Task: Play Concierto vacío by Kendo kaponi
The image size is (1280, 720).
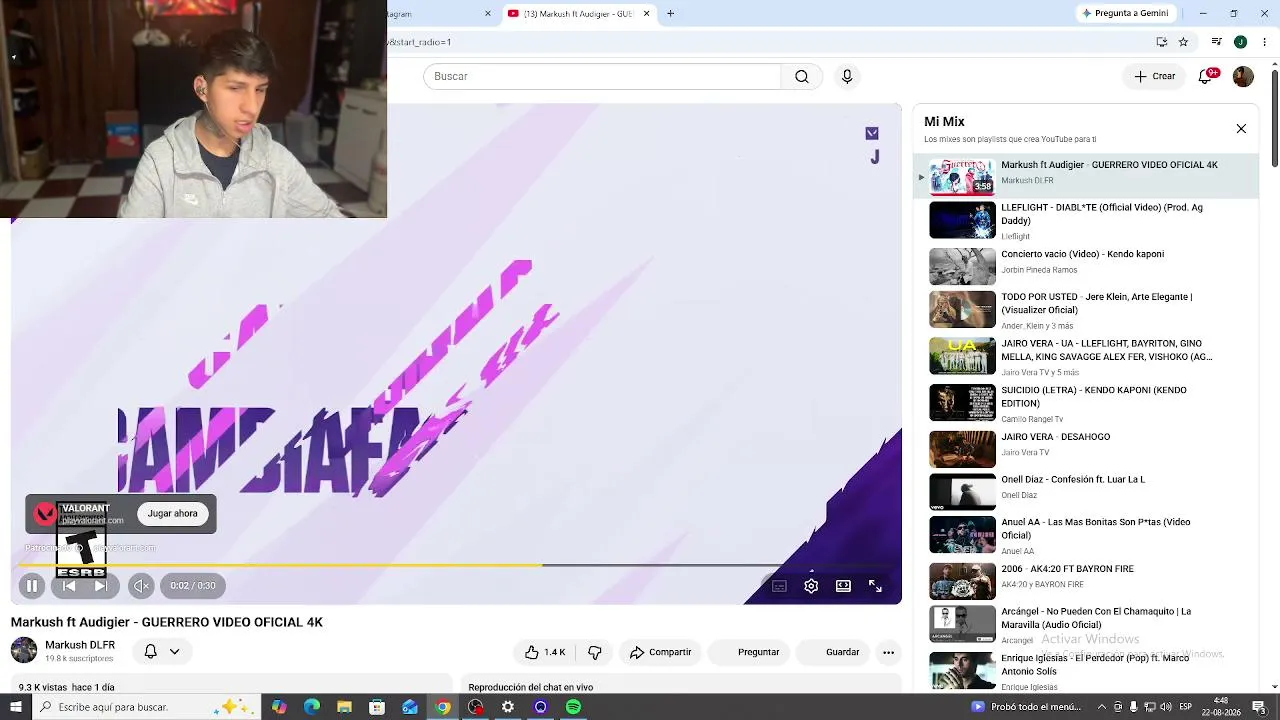Action: click(1085, 267)
